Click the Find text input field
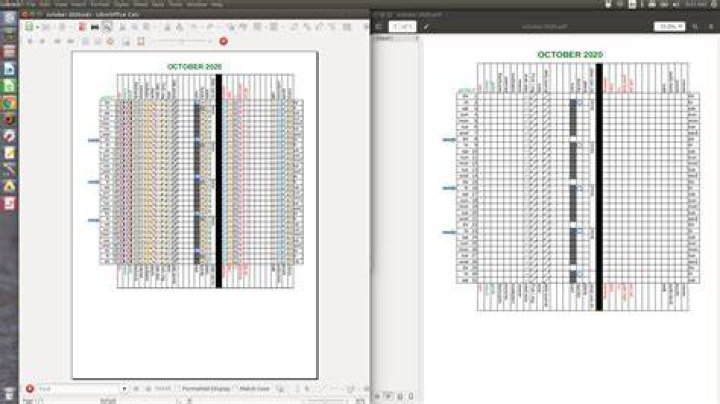 point(78,389)
